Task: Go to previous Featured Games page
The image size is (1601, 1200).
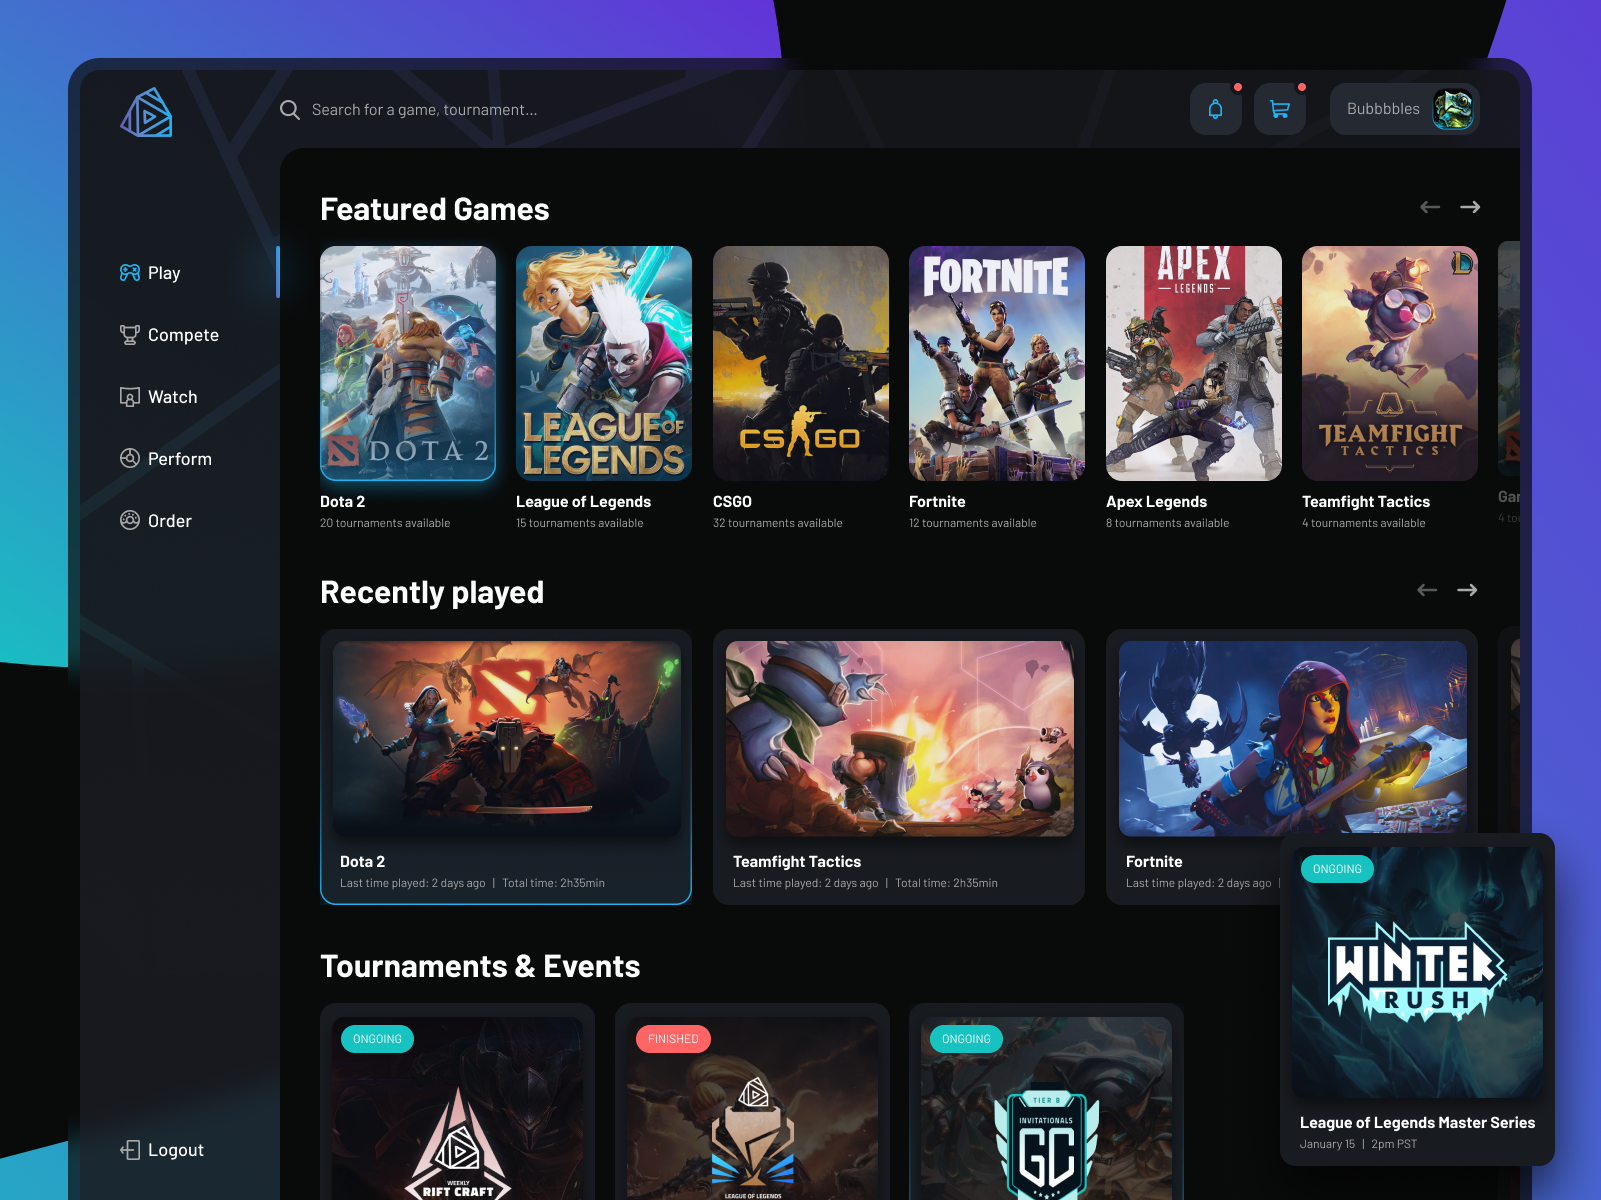Action: click(x=1430, y=207)
